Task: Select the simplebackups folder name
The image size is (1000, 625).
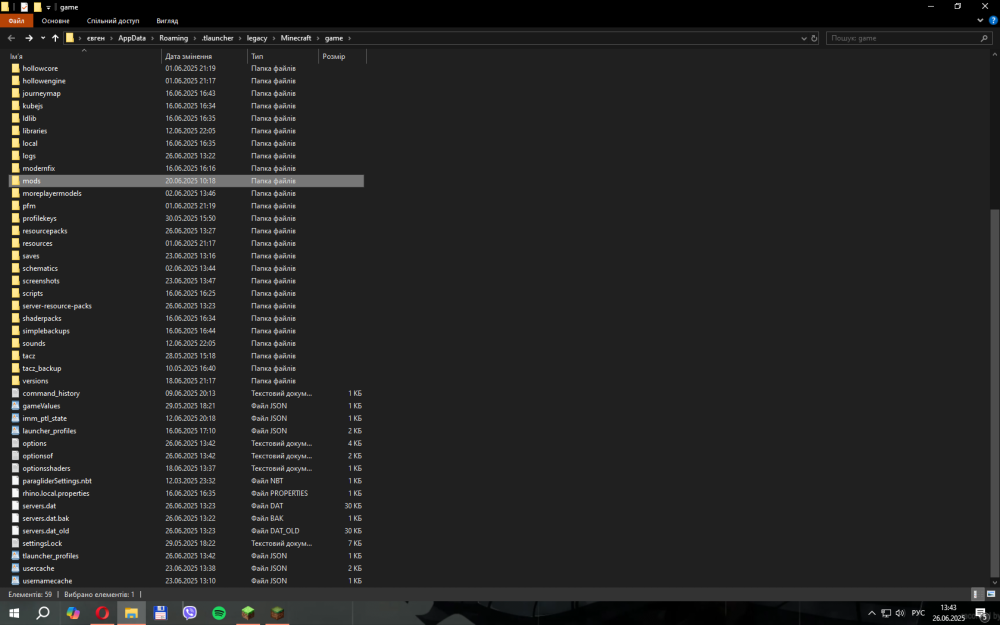Action: 46,331
